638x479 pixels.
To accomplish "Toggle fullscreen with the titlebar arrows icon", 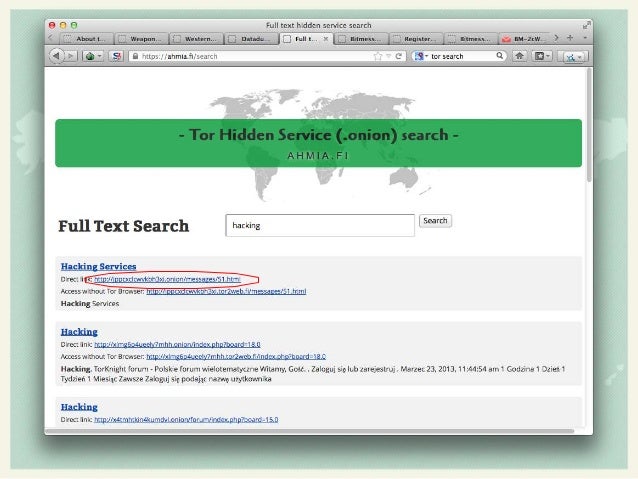I will point(586,25).
